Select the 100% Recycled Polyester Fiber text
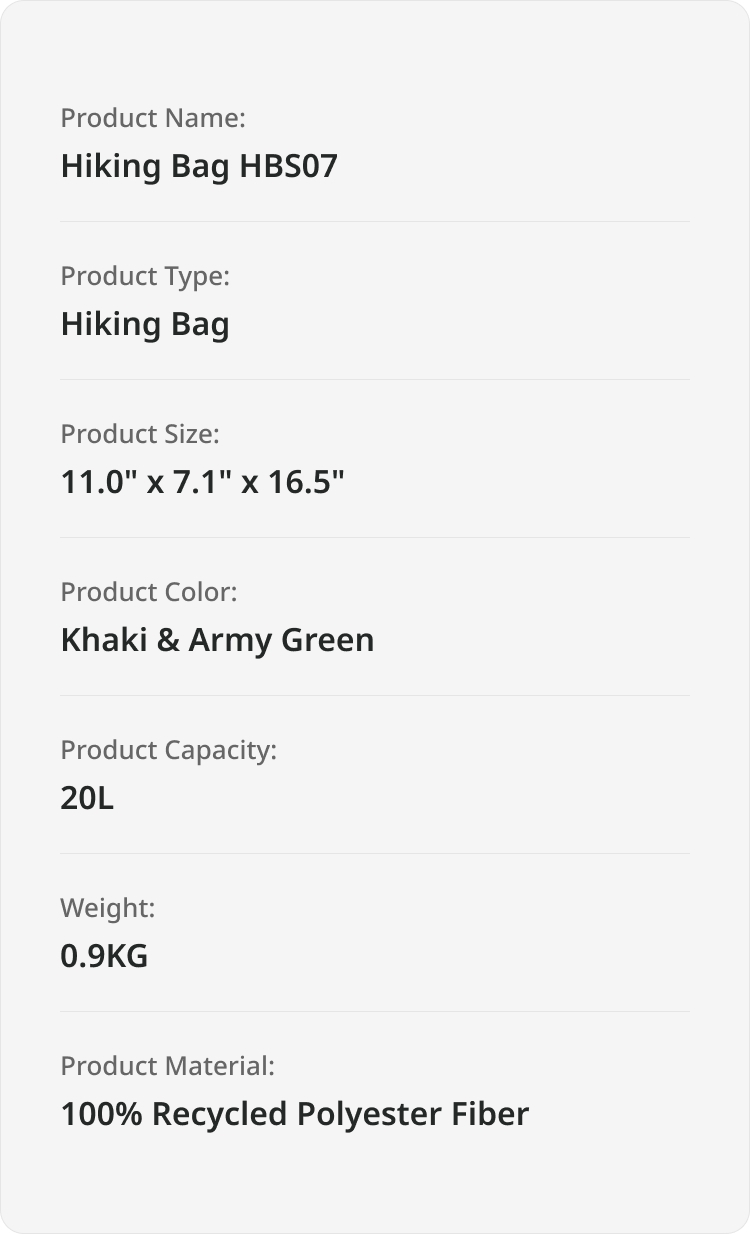750x1234 pixels. (x=295, y=1114)
